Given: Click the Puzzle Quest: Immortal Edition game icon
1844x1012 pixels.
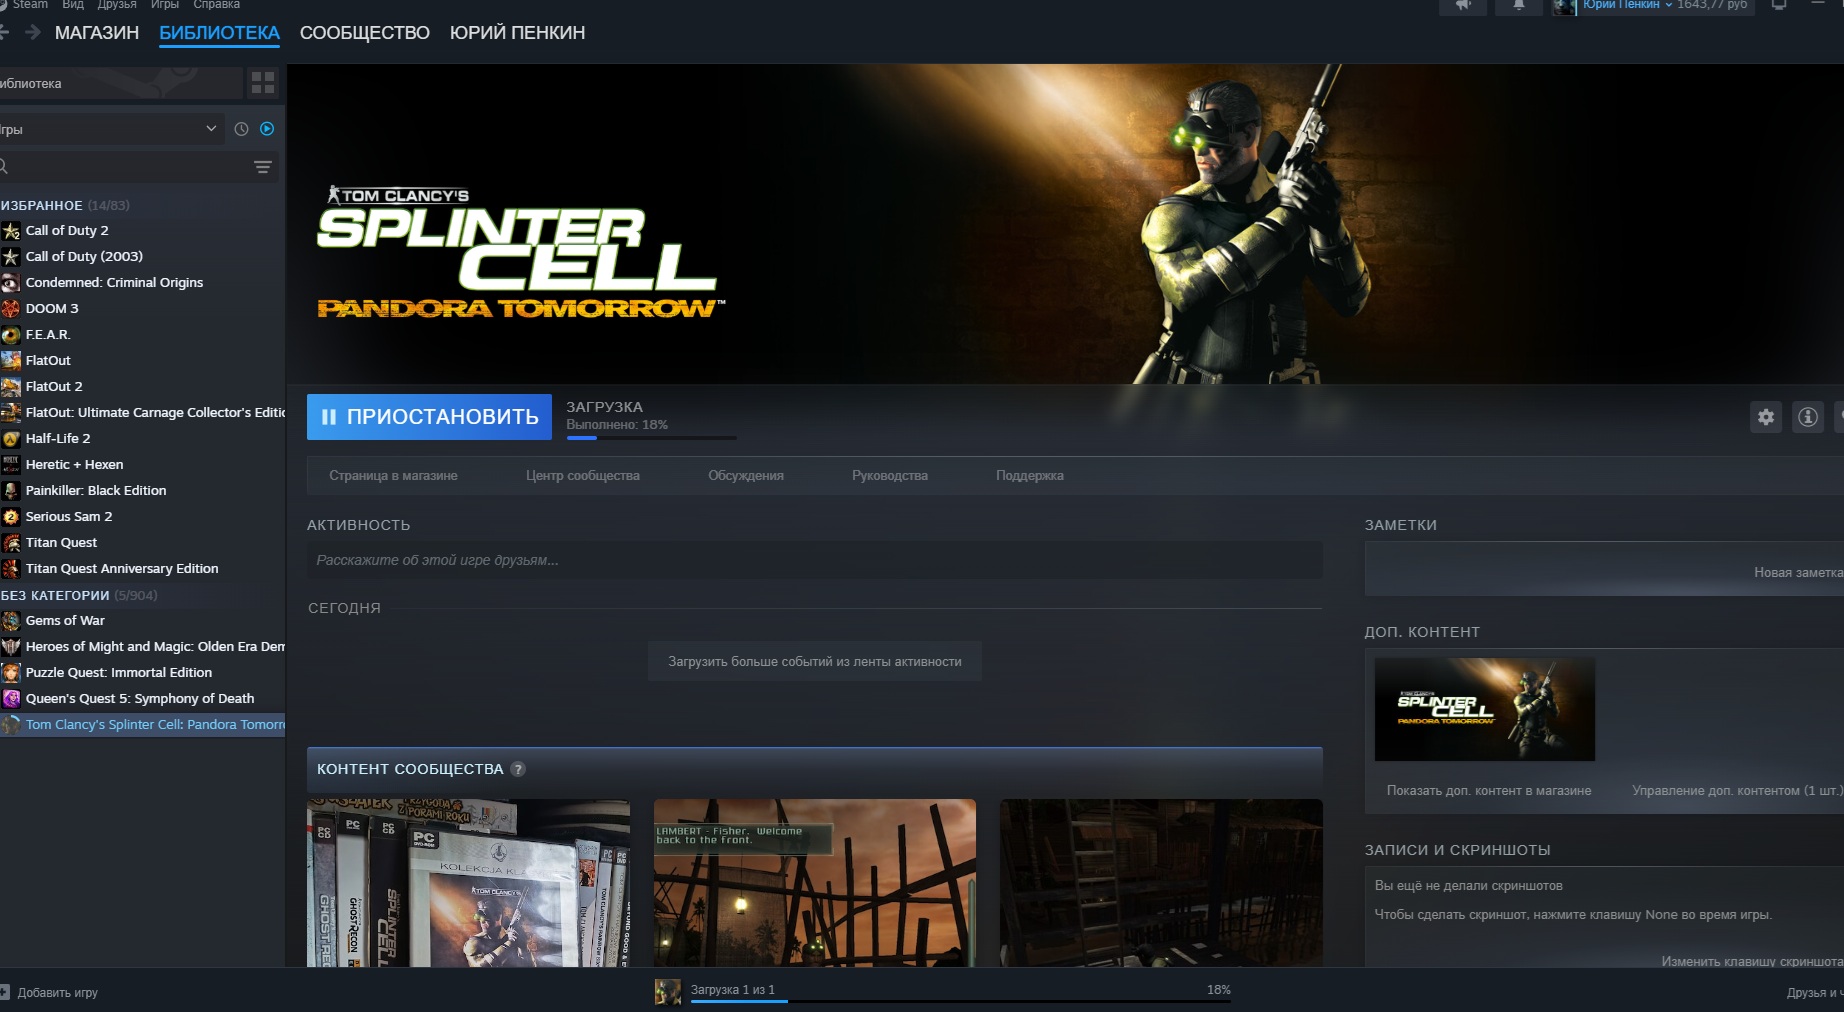Looking at the screenshot, I should pos(11,673).
